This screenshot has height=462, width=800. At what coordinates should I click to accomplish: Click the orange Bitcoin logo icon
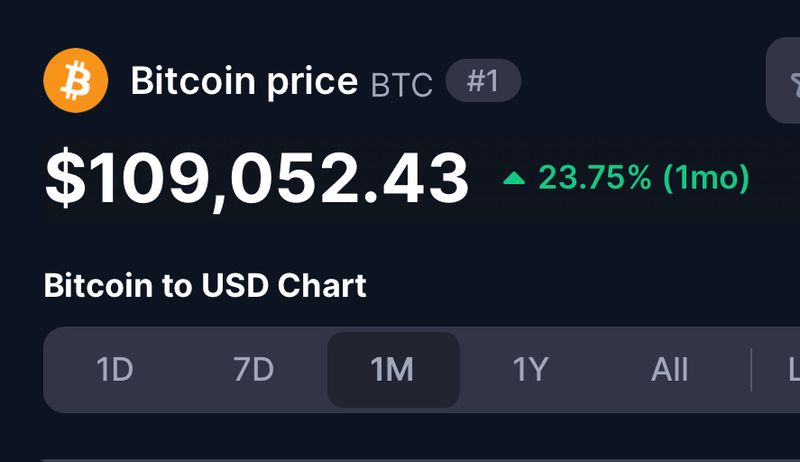click(x=75, y=81)
